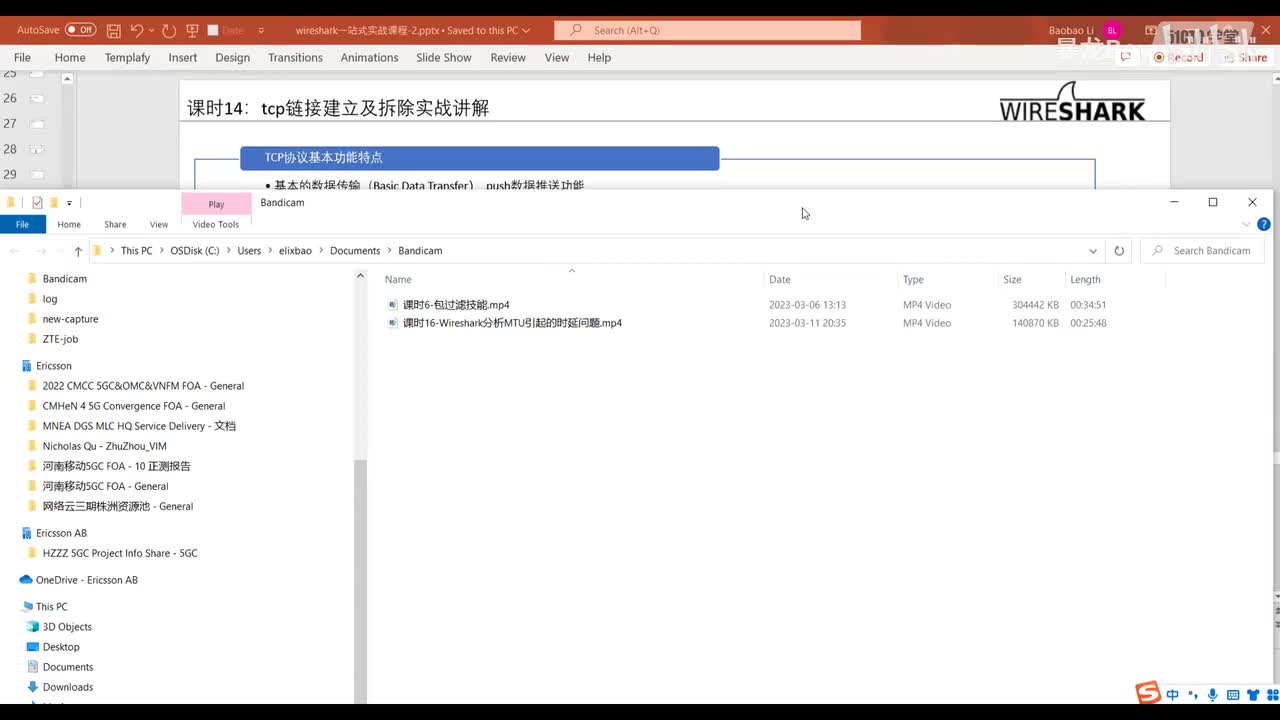The height and width of the screenshot is (720, 1280).
Task: Switch to PowerPoint Home tab
Action: (x=70, y=58)
